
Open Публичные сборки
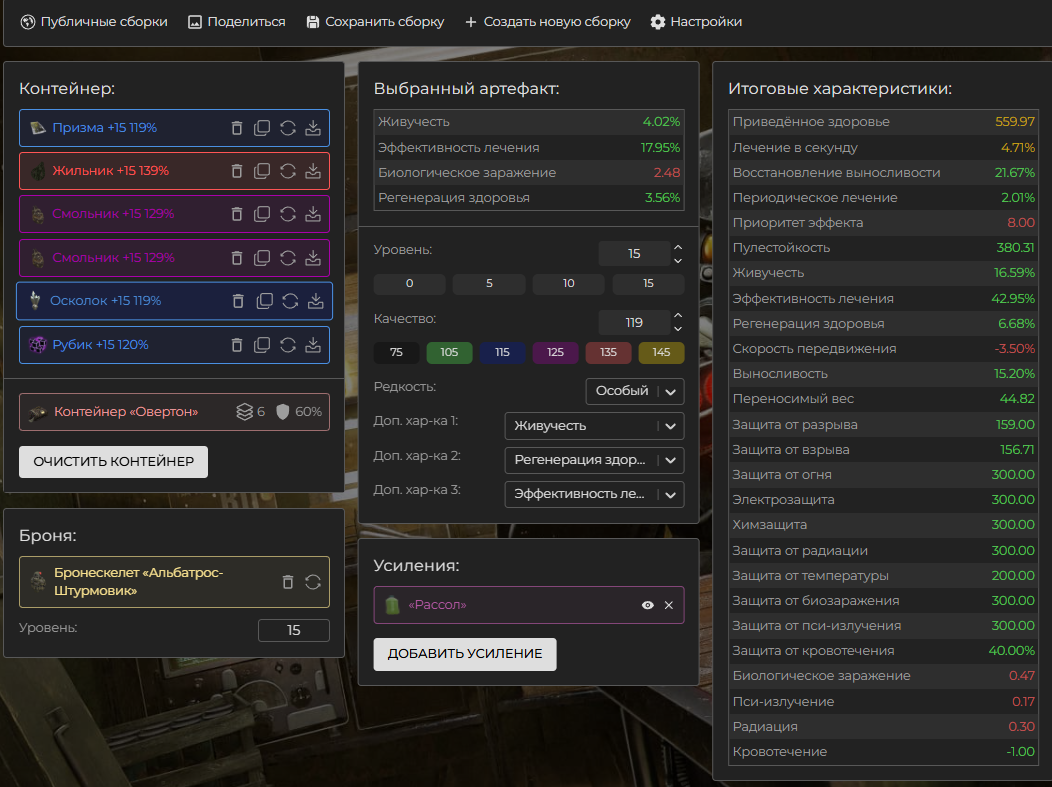pyautogui.click(x=94, y=22)
